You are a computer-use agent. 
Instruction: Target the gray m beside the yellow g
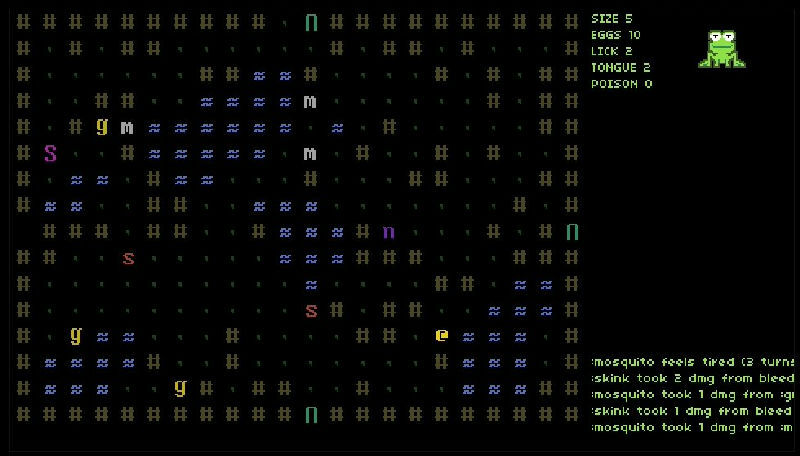[x=127, y=128]
